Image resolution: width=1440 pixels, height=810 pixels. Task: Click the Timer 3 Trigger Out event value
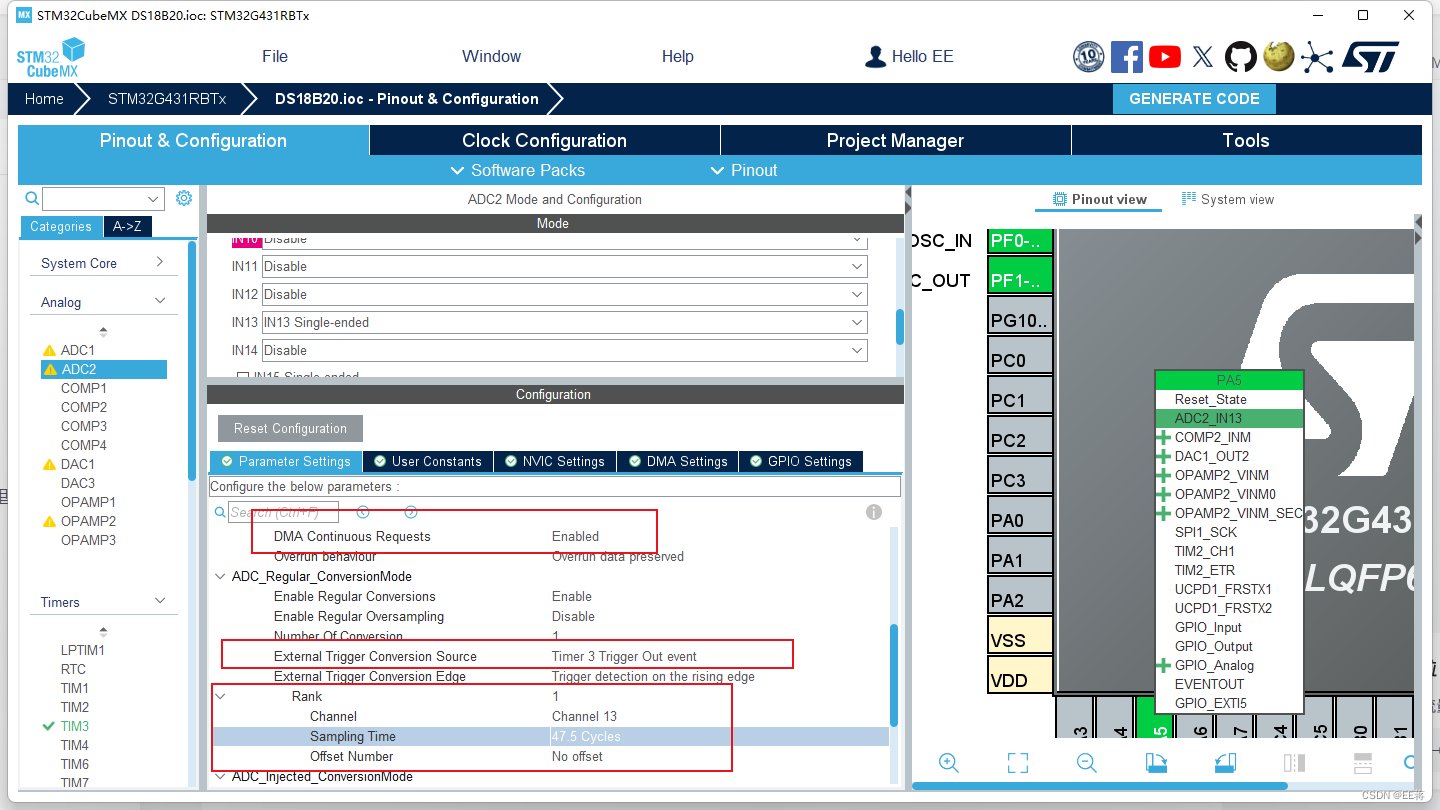coord(624,657)
